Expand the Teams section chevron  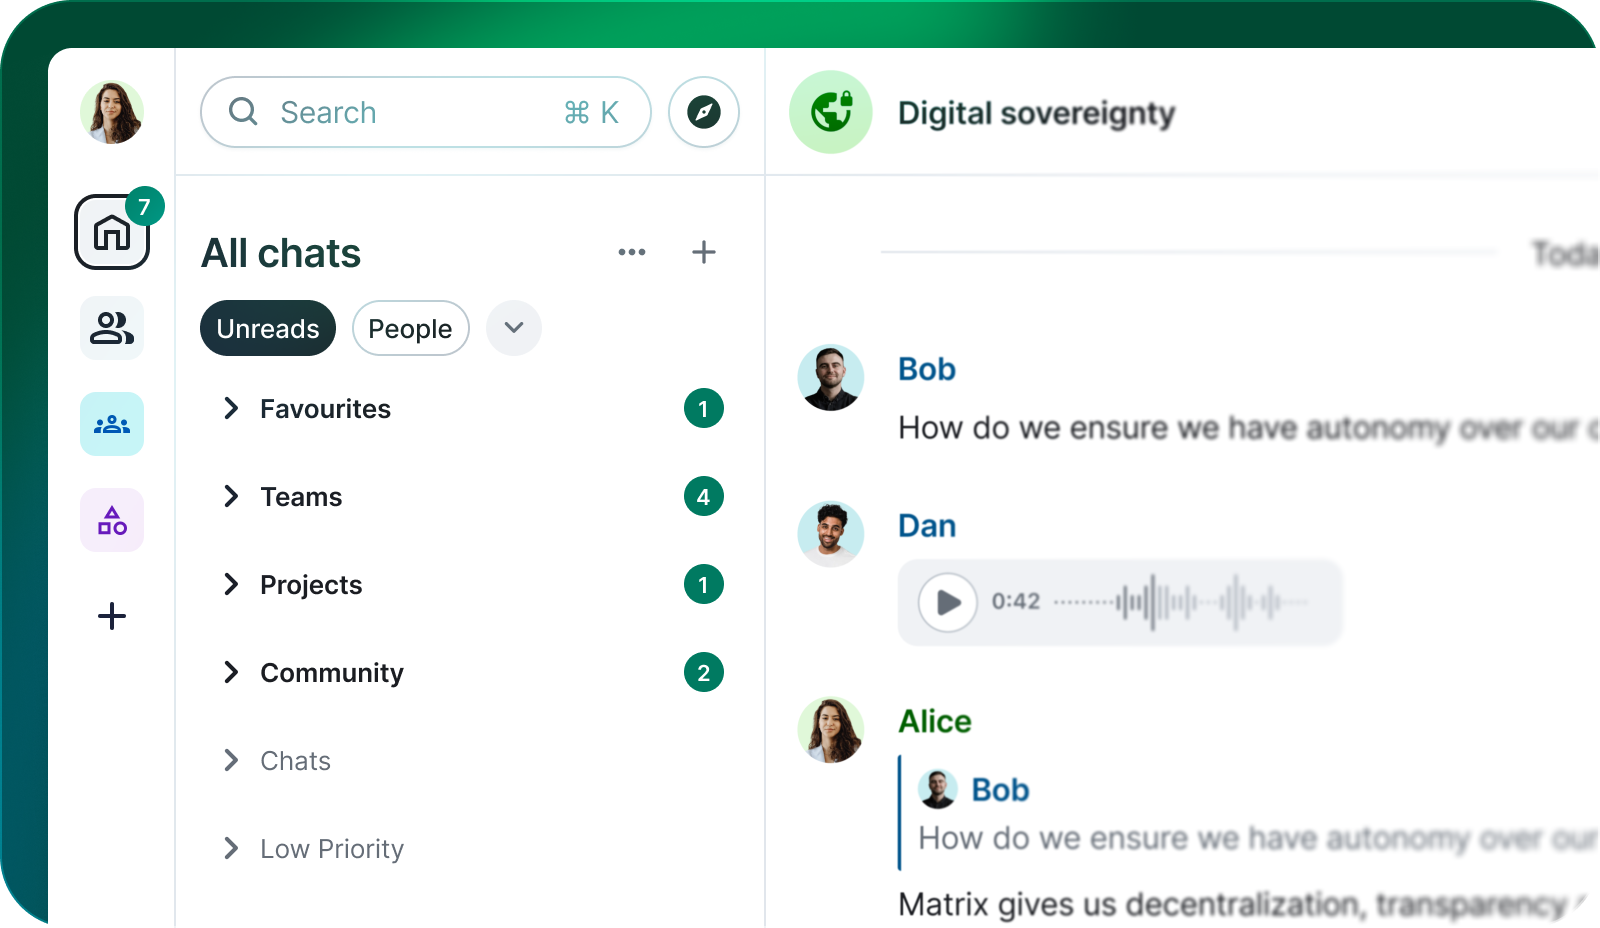[x=232, y=496]
